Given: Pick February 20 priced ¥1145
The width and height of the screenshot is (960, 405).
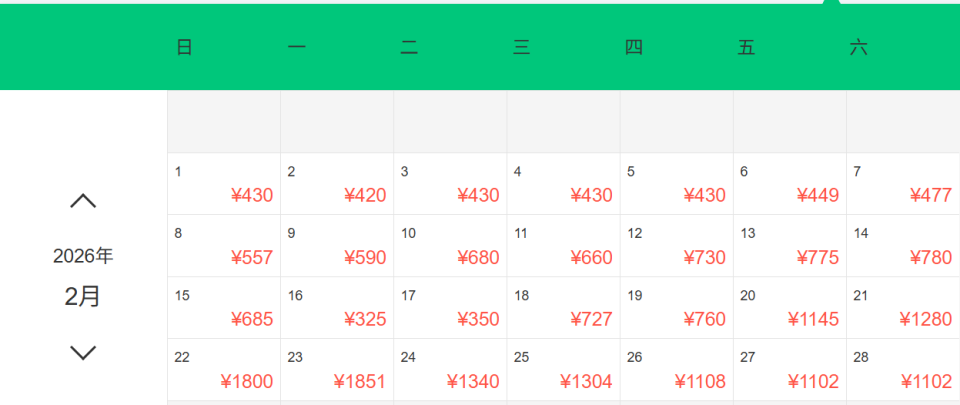Looking at the screenshot, I should click(790, 308).
